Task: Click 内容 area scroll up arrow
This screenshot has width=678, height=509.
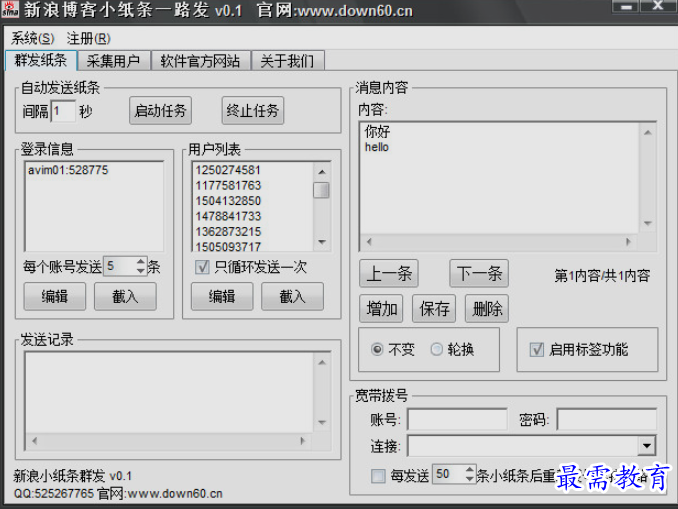Action: point(648,133)
